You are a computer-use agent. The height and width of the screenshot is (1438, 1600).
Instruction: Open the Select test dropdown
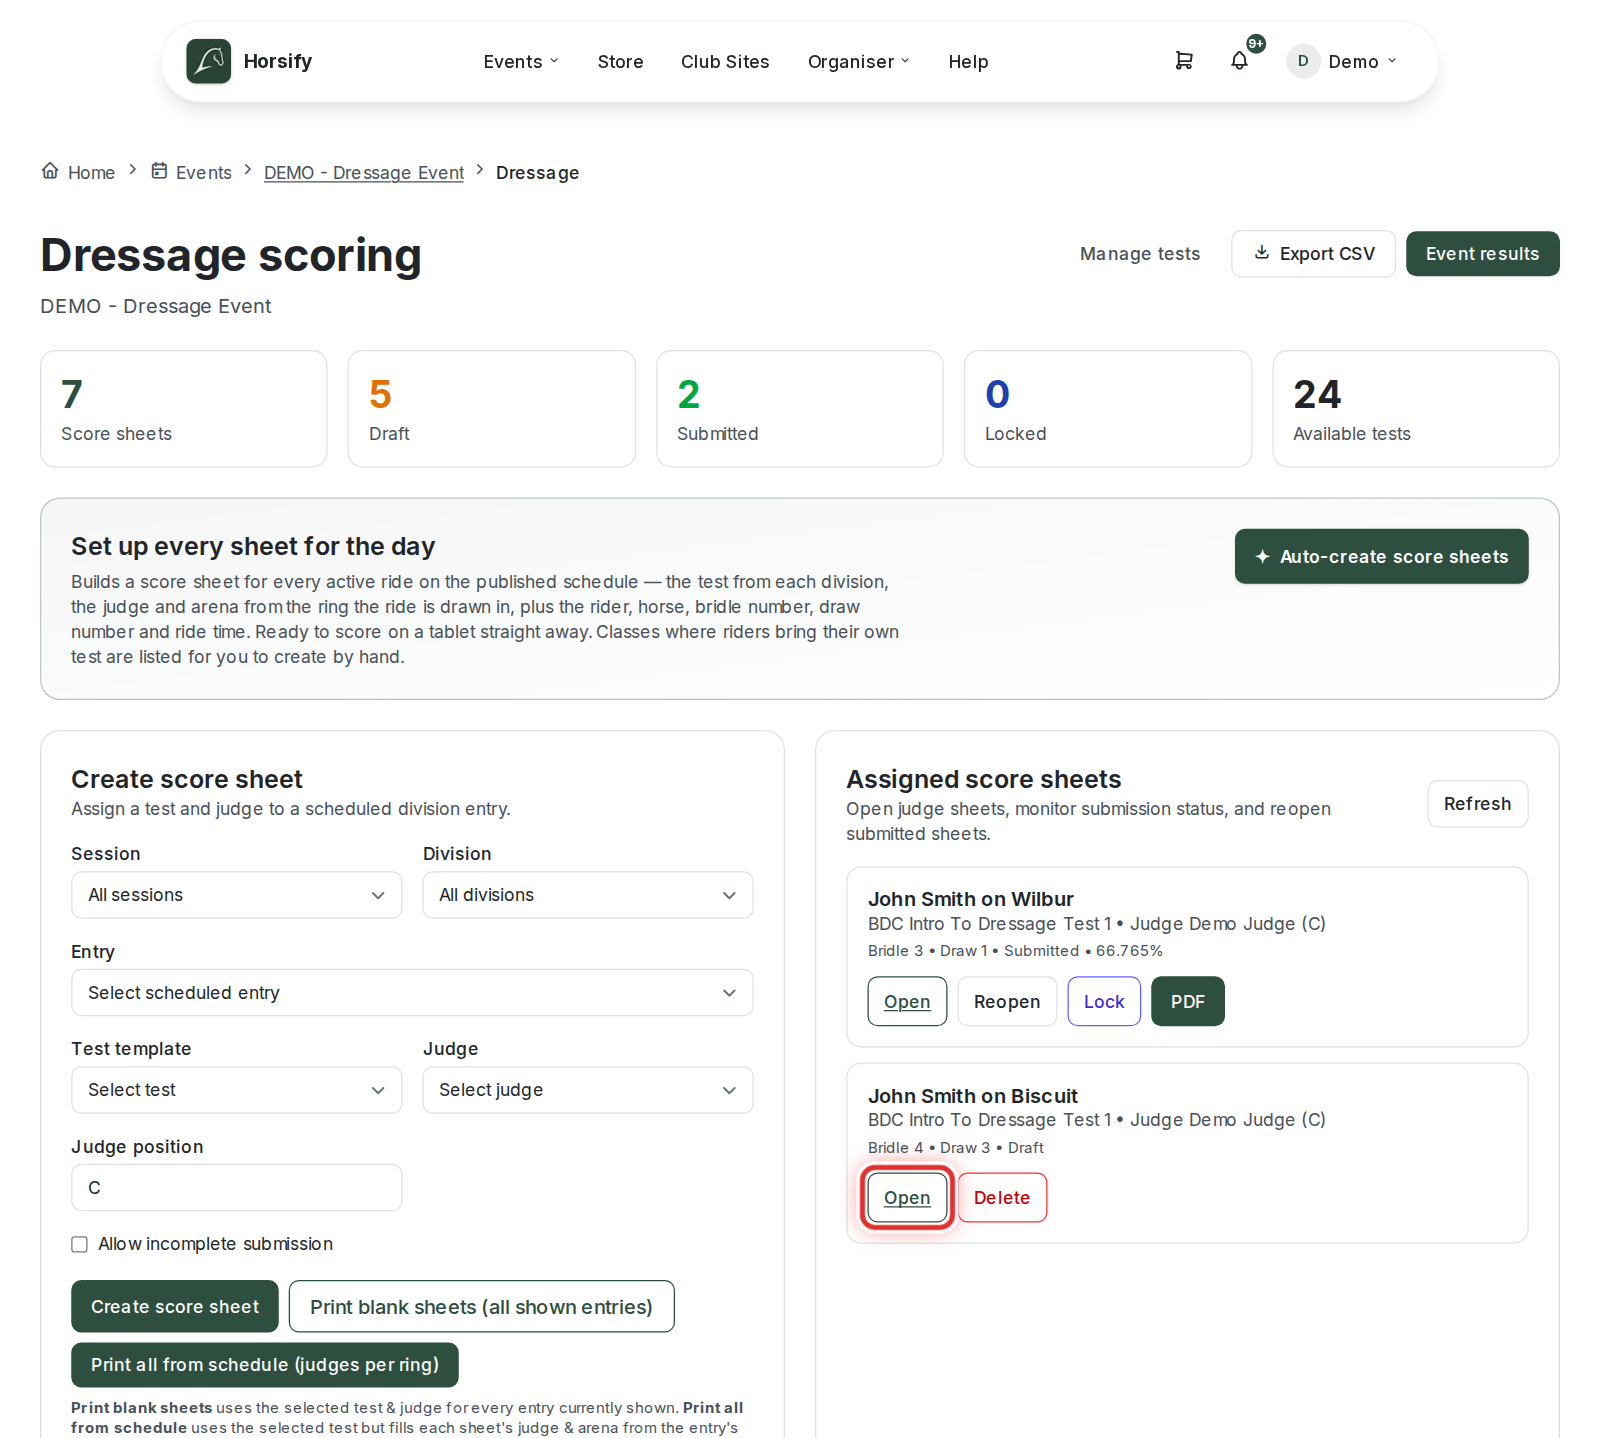(237, 1090)
